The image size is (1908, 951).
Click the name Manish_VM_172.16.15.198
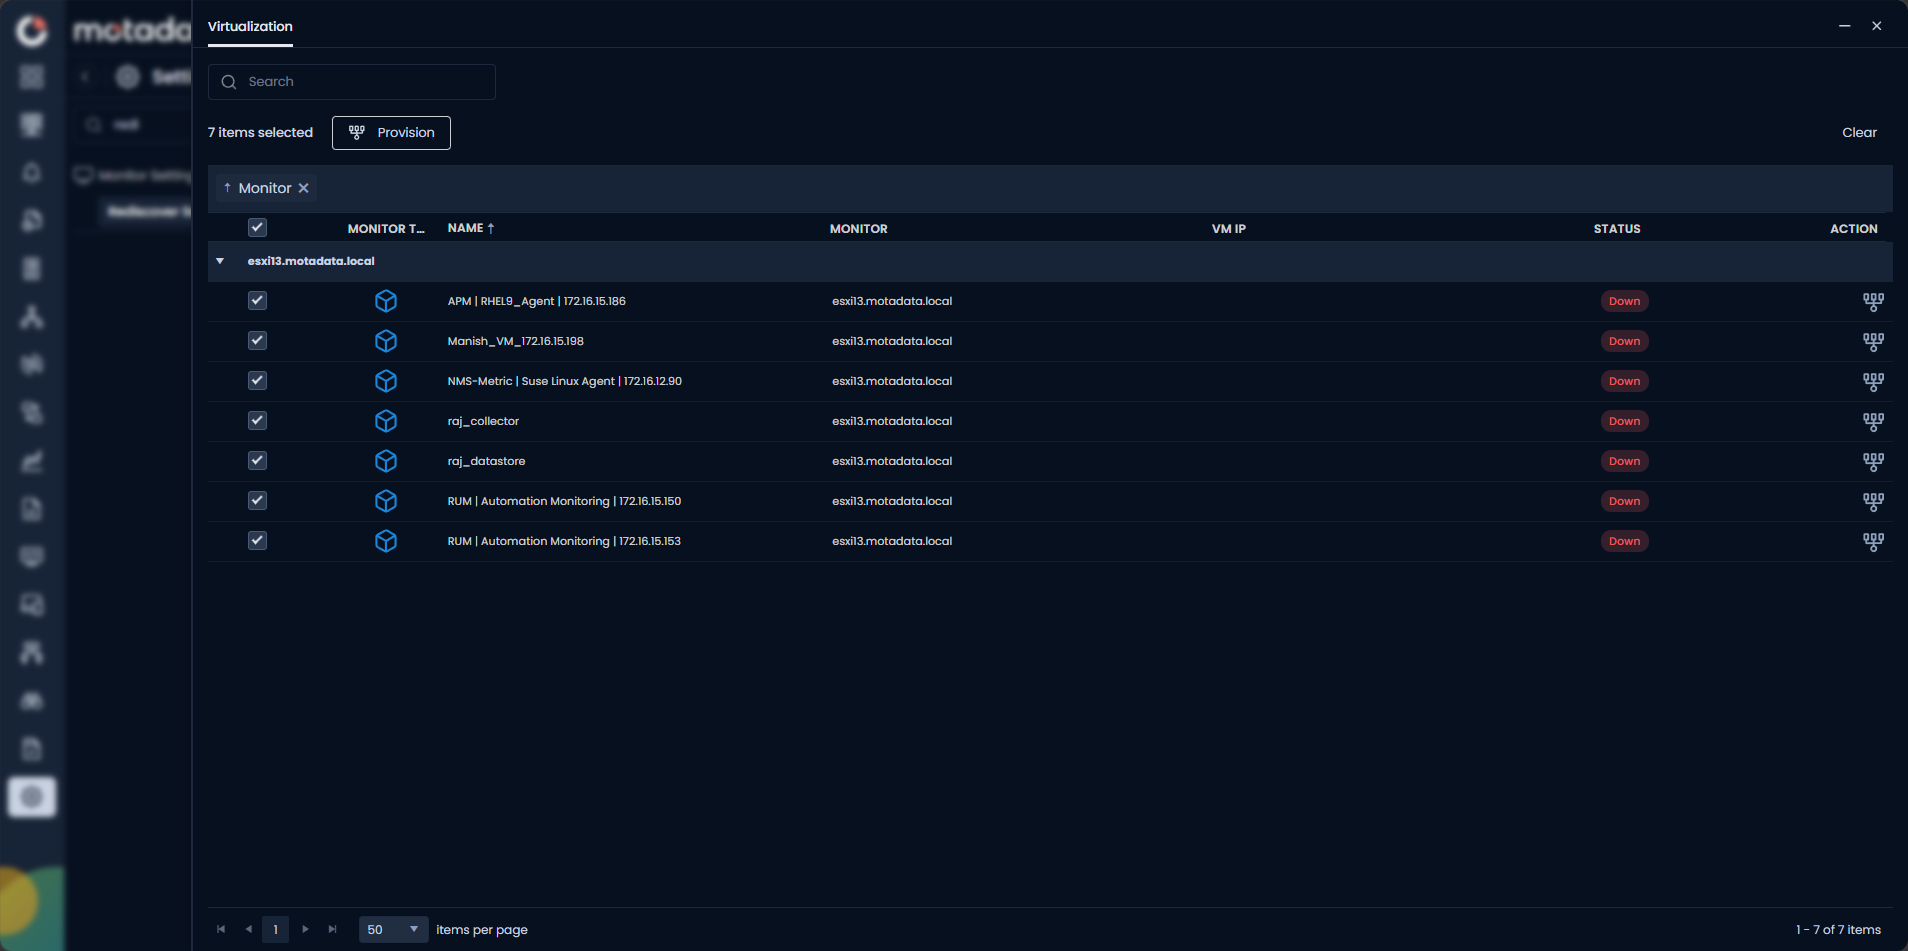pyautogui.click(x=515, y=341)
